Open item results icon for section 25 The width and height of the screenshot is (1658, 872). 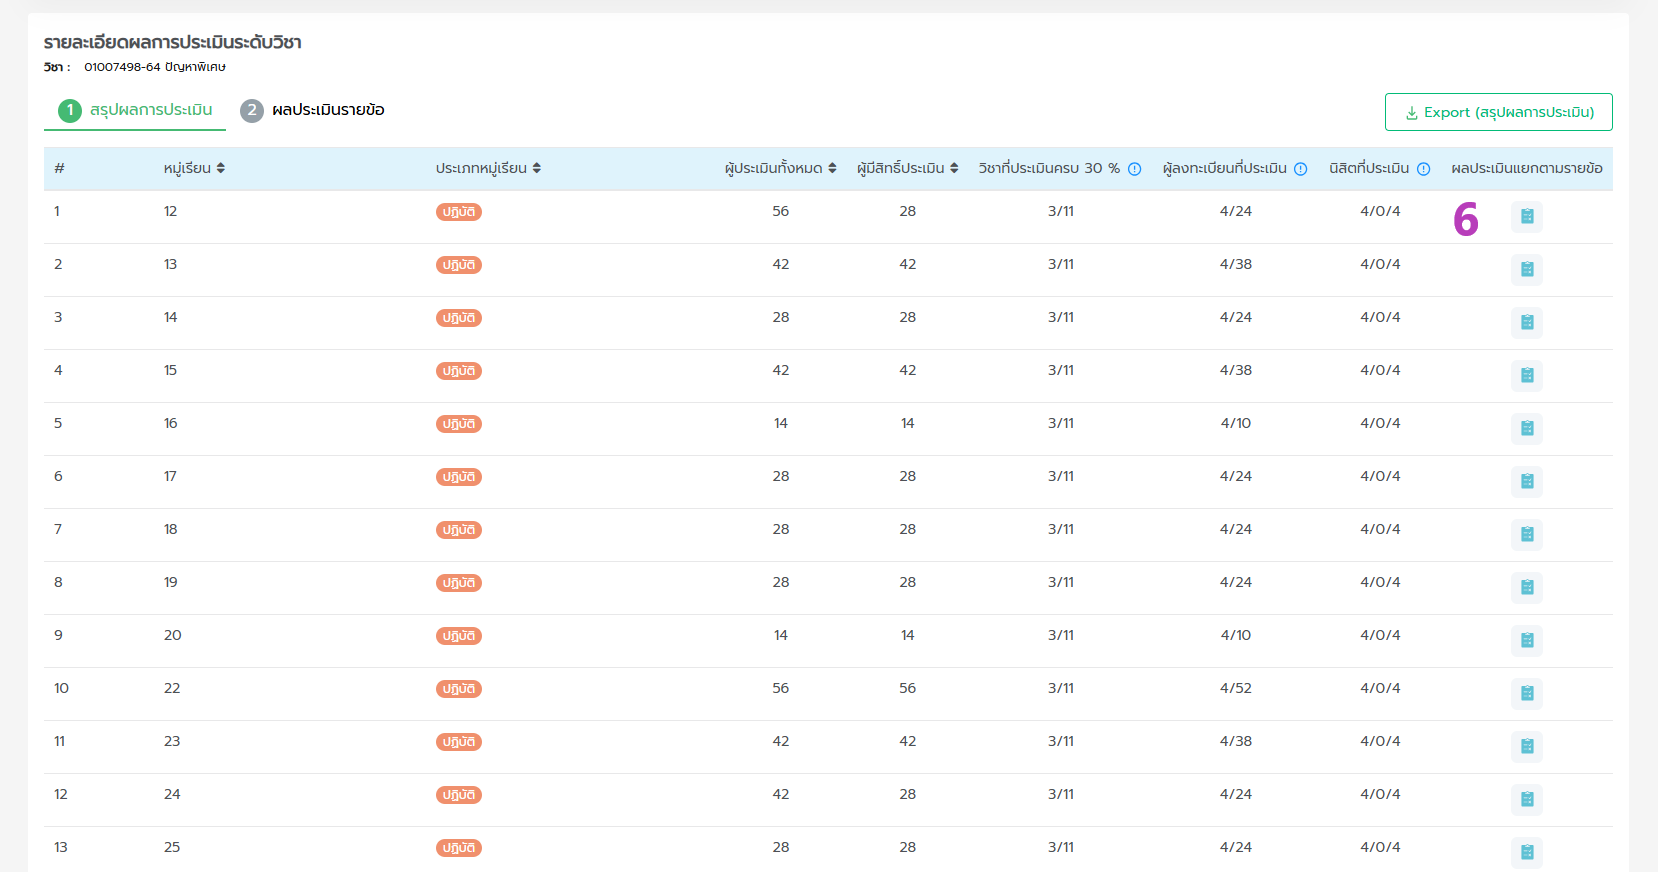(x=1526, y=852)
